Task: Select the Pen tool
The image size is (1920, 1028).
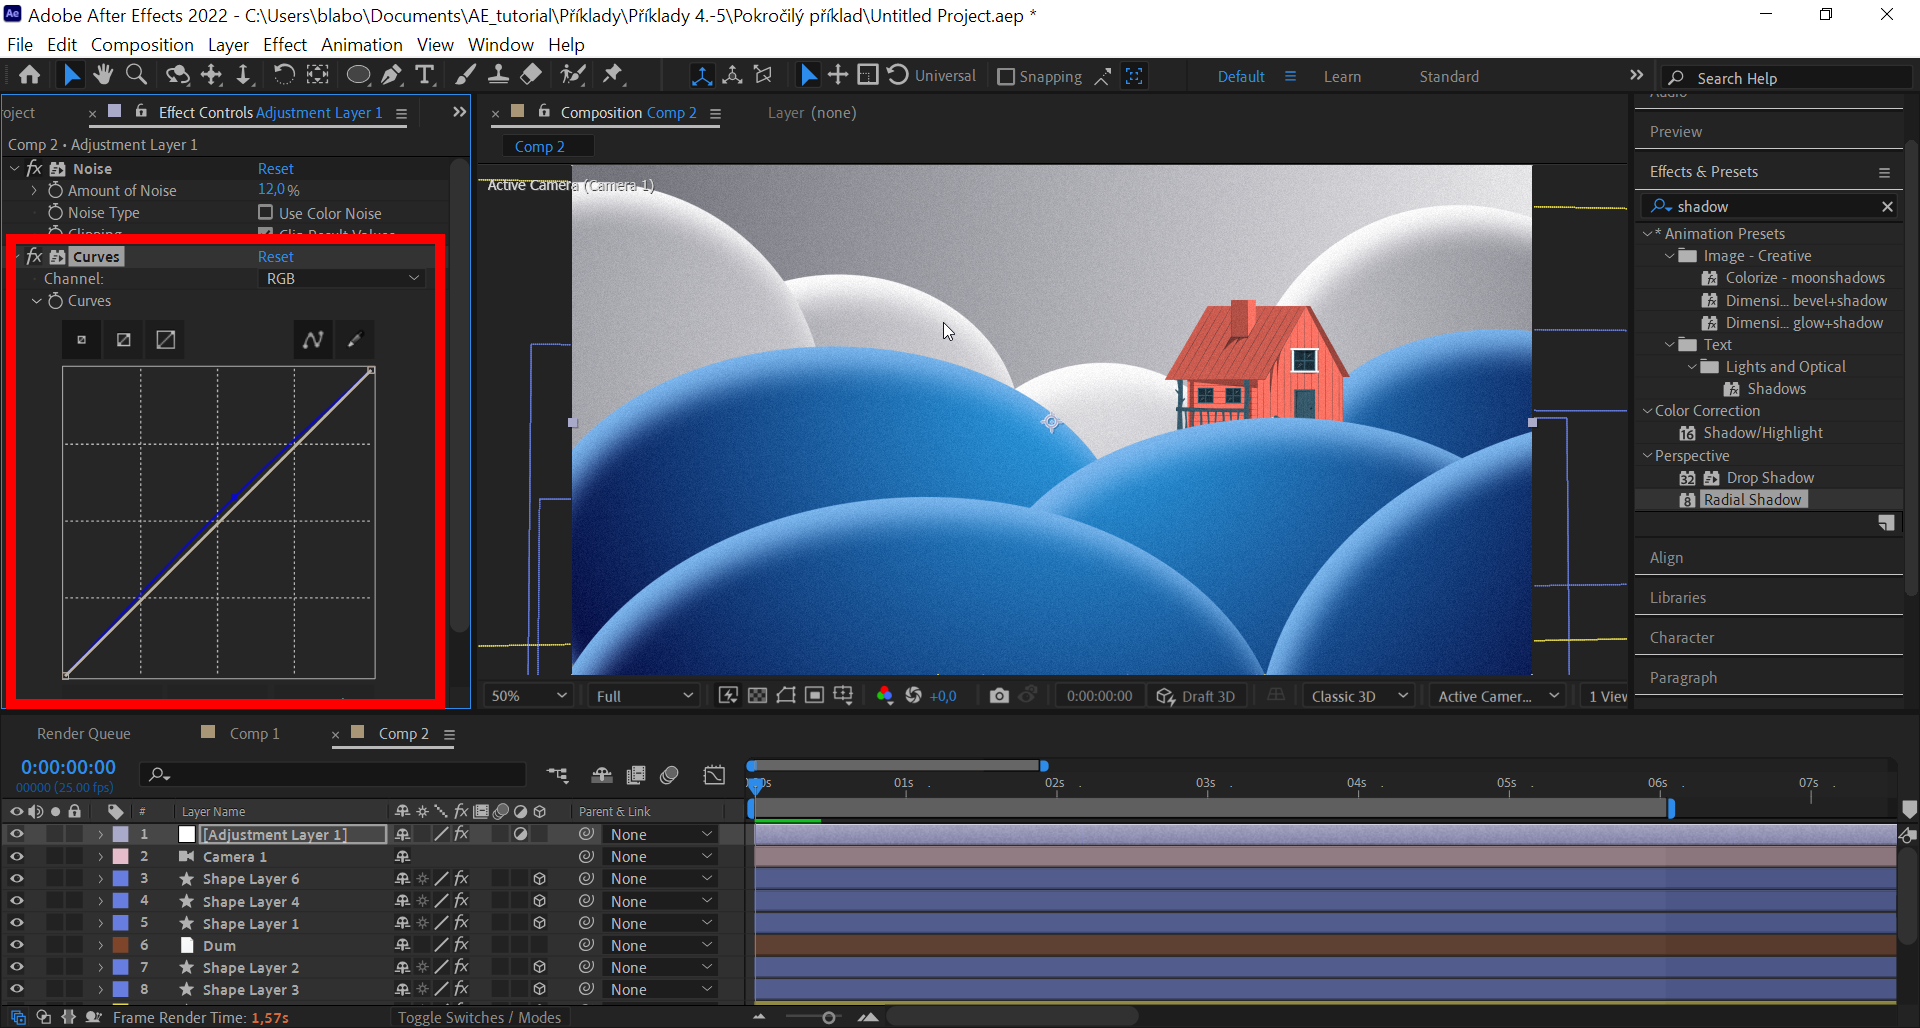Action: 392,74
